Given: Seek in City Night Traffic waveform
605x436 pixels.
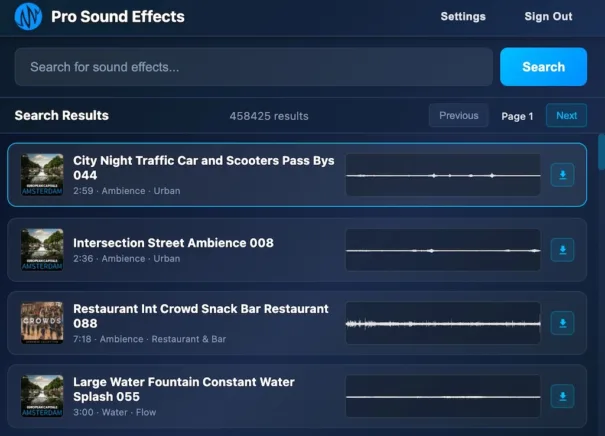Looking at the screenshot, I should pos(443,175).
